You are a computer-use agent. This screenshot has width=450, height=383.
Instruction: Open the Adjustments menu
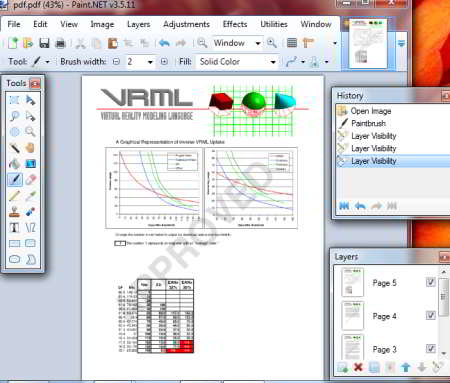(x=186, y=24)
